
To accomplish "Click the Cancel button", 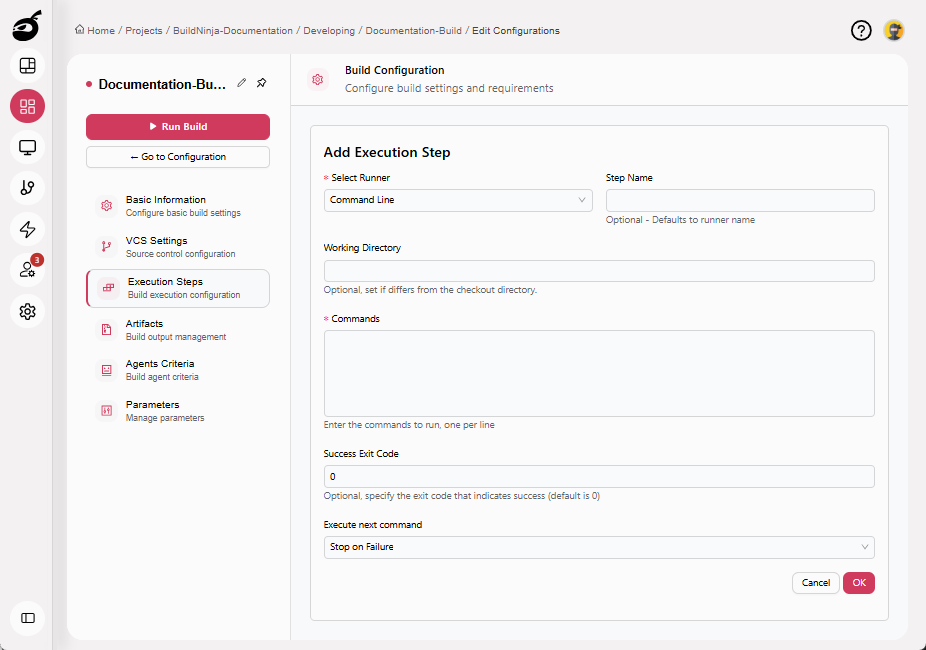I will pyautogui.click(x=815, y=583).
